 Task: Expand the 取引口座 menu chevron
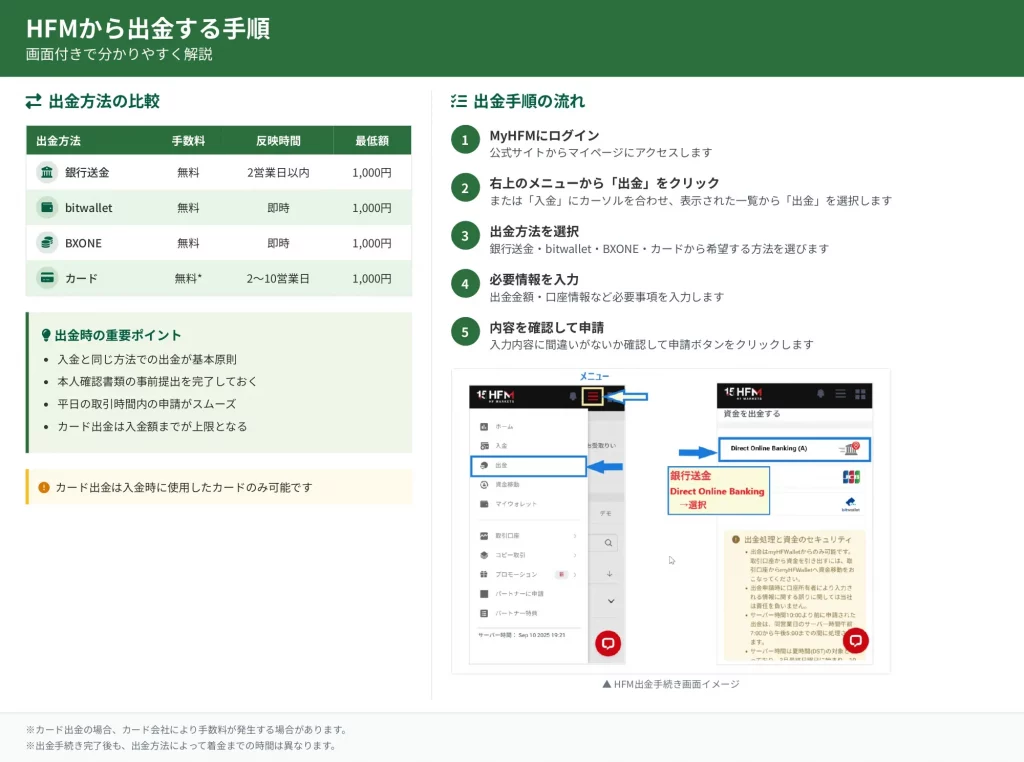575,536
